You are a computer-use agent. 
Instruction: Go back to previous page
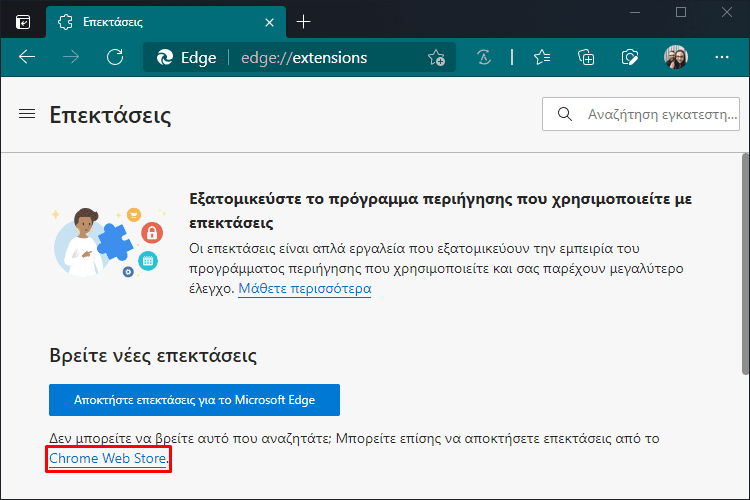click(x=27, y=57)
